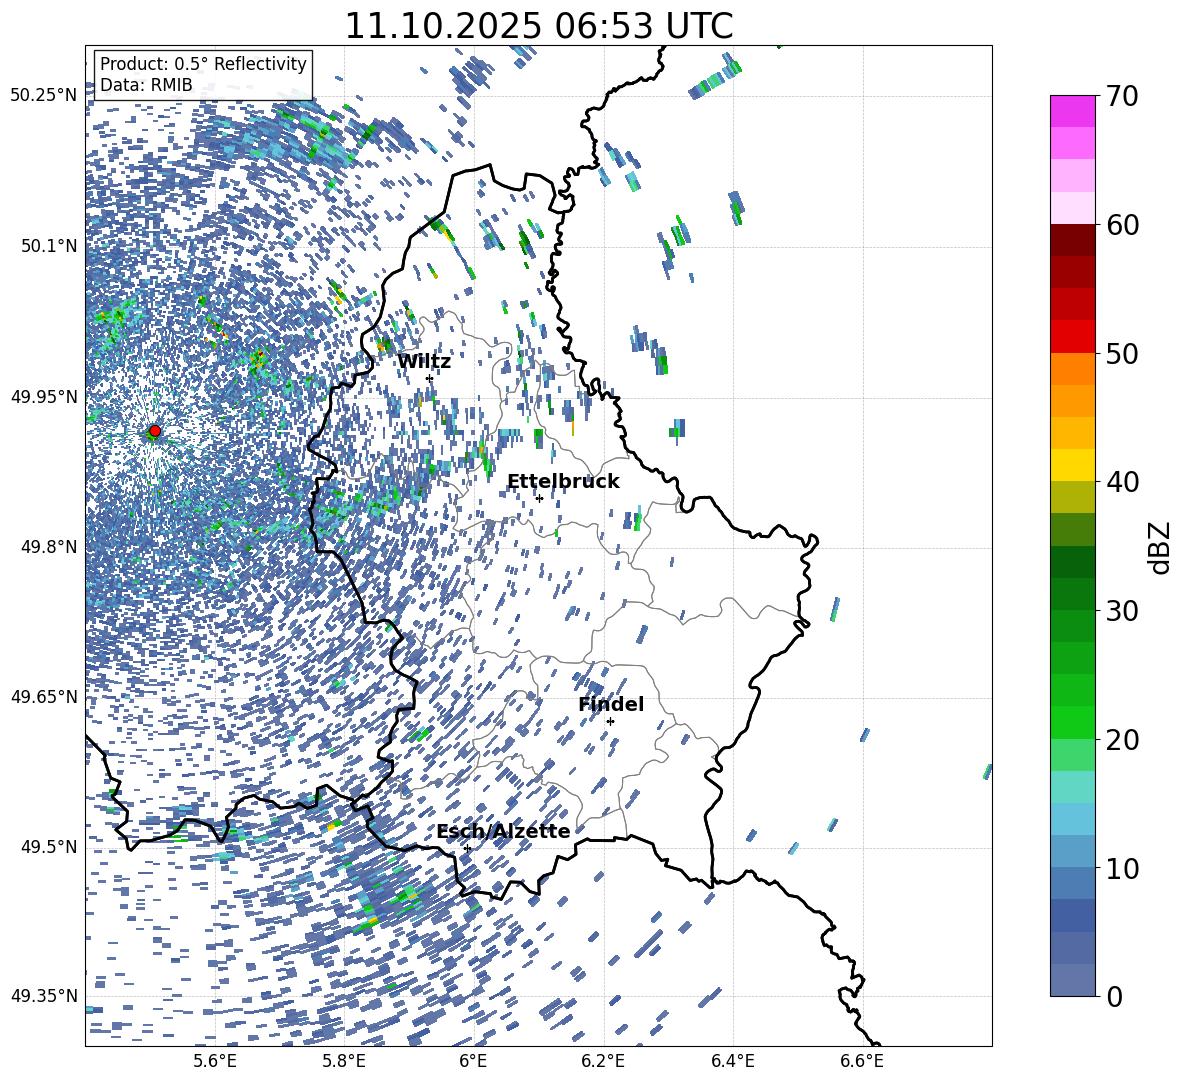Image resolution: width=1184 pixels, height=1081 pixels.
Task: Click the yellow swatch just above 40
Action: pyautogui.click(x=1072, y=465)
